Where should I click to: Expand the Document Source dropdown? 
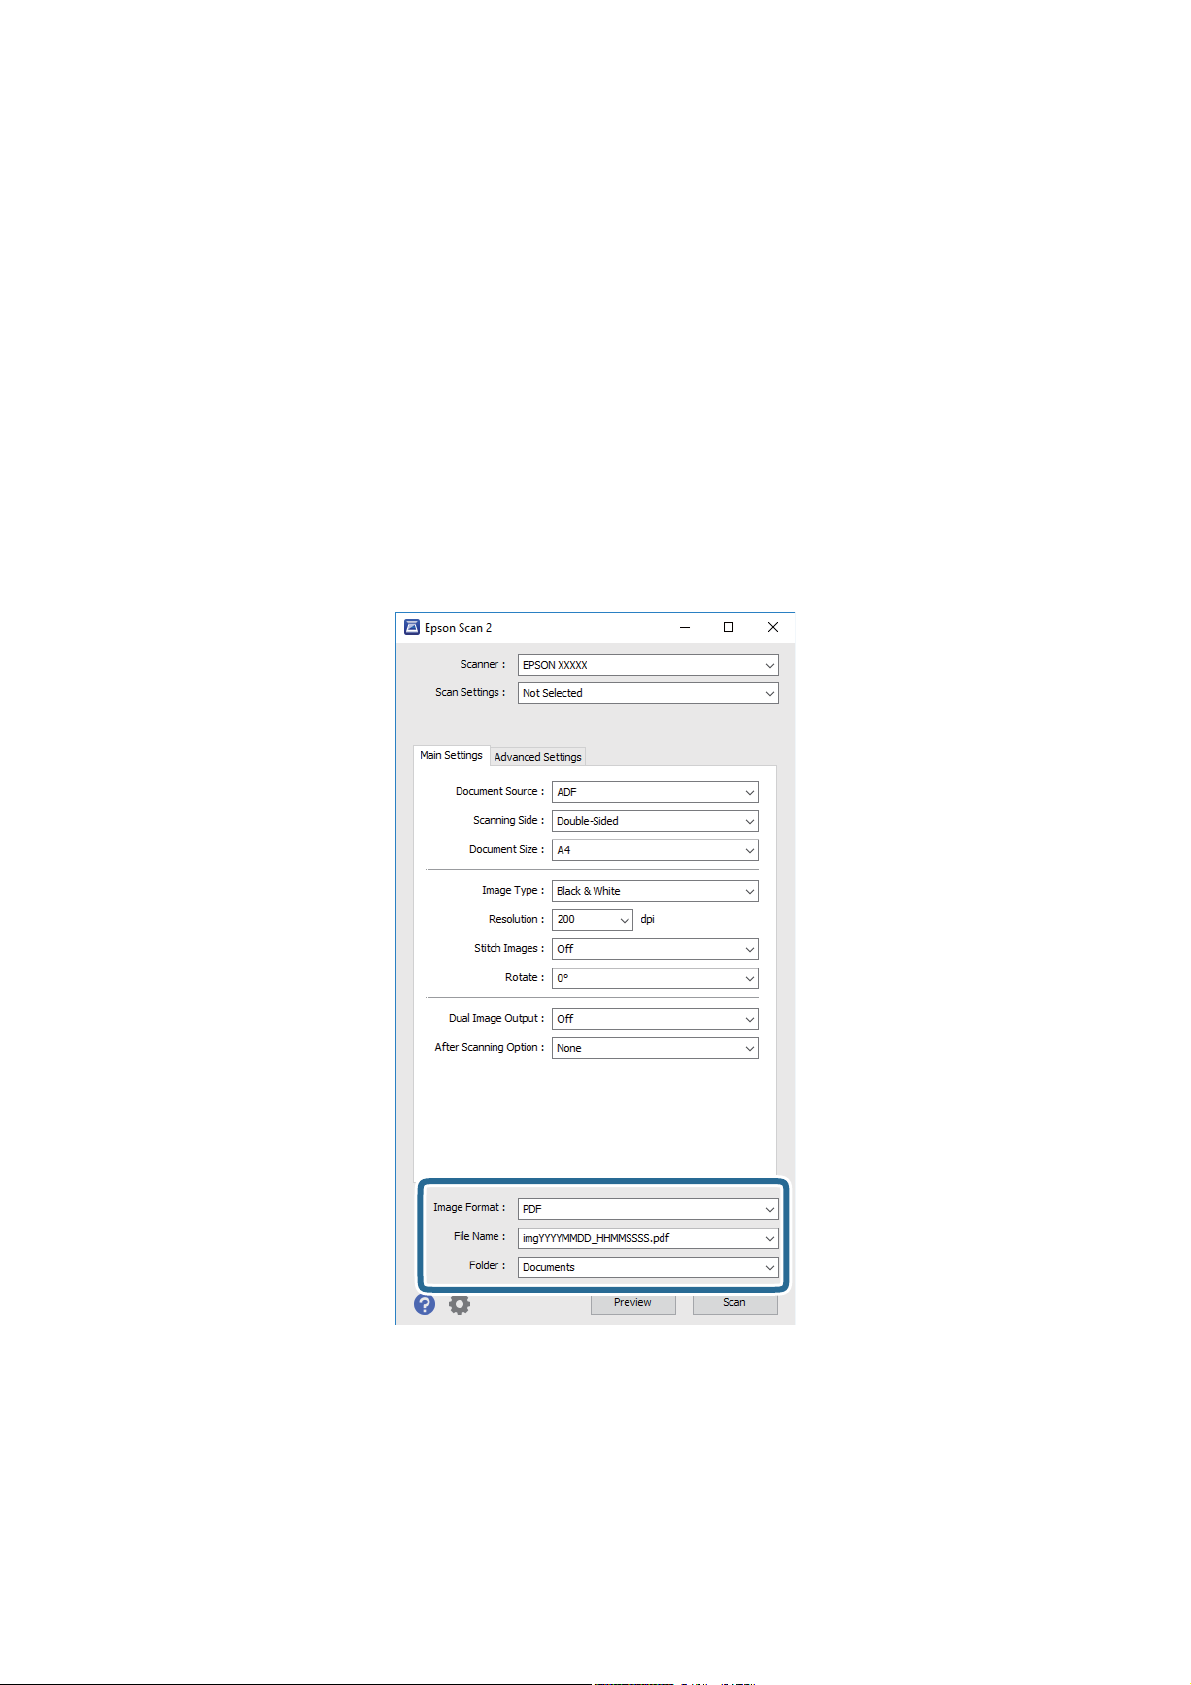(x=655, y=792)
